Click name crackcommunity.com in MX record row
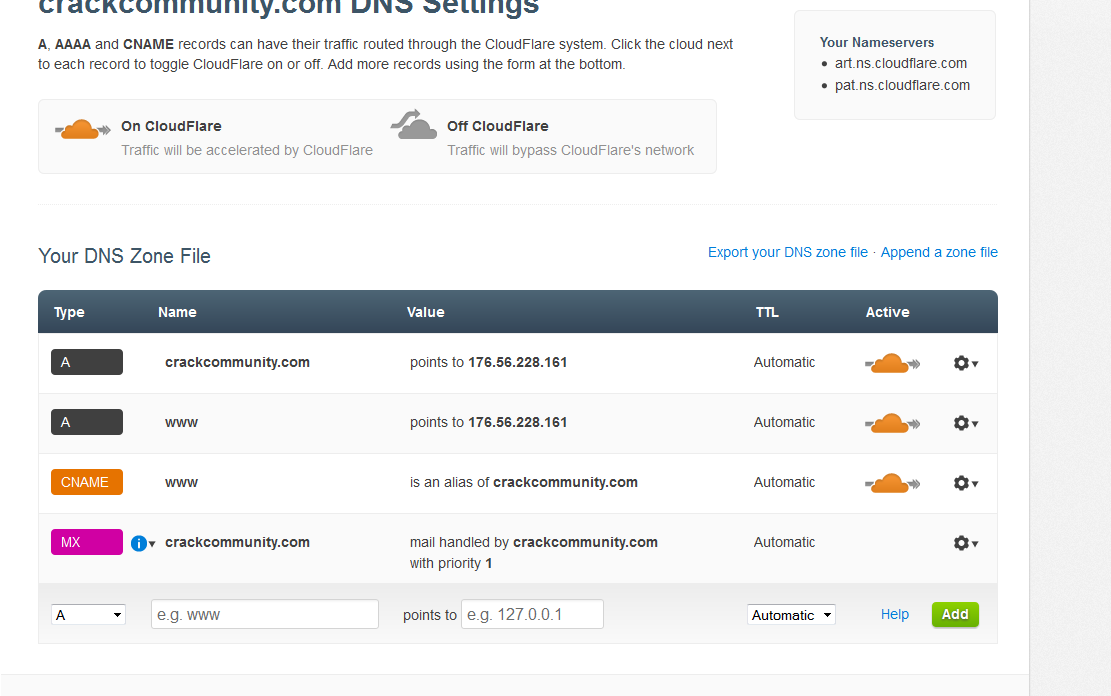This screenshot has height=696, width=1111. 237,542
